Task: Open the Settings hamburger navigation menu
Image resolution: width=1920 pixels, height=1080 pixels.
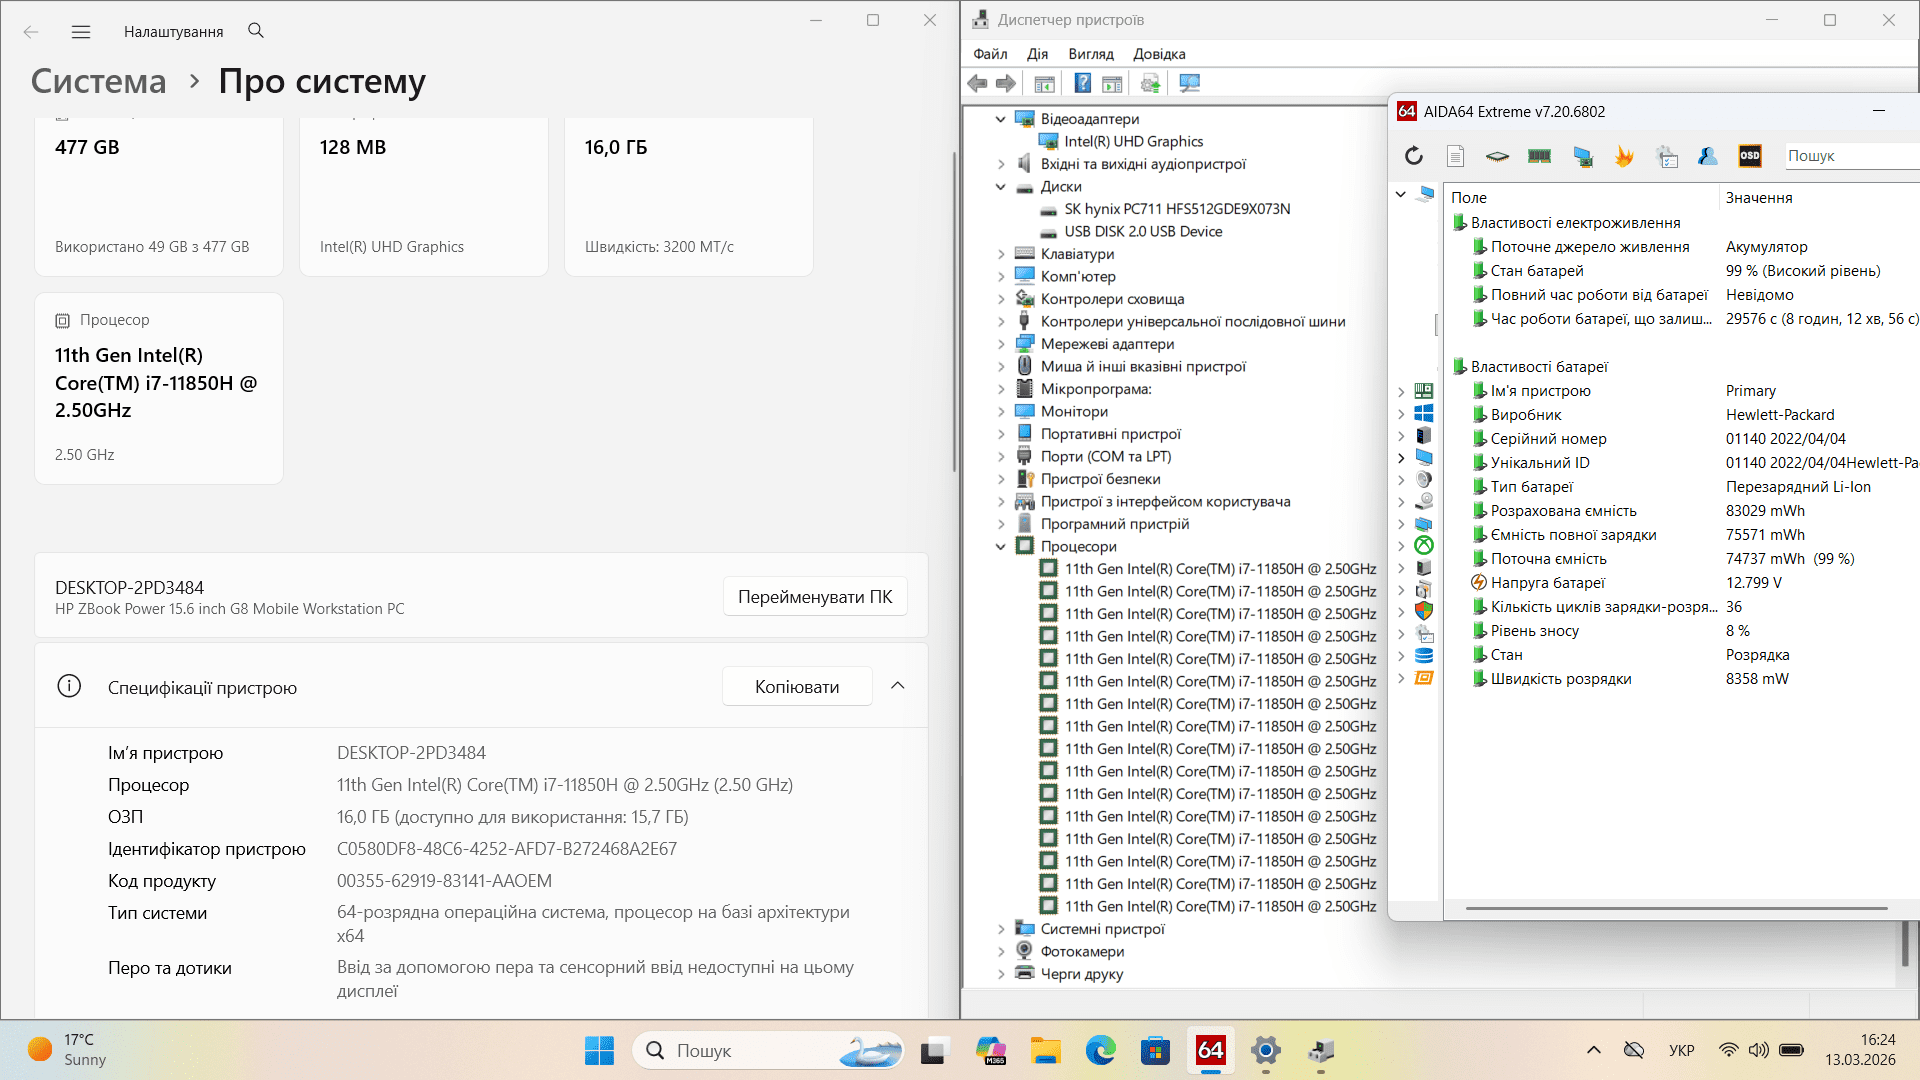Action: point(81,32)
